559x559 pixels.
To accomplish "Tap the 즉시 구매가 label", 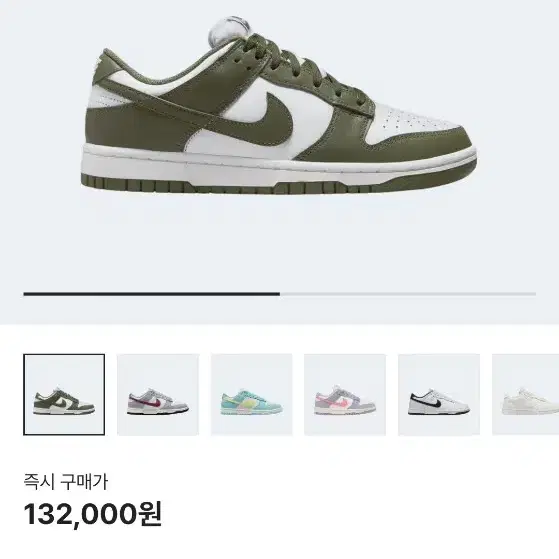I will pyautogui.click(x=66, y=482).
